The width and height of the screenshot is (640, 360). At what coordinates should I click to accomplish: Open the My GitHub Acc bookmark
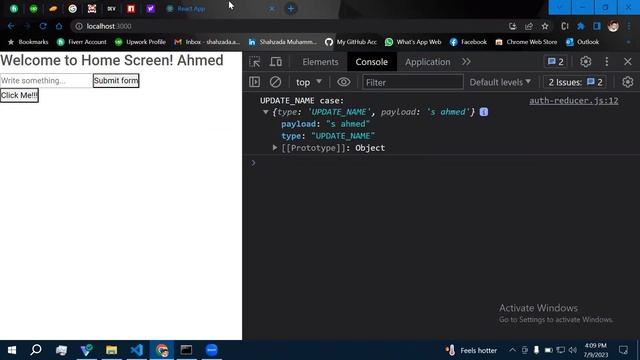pyautogui.click(x=351, y=42)
